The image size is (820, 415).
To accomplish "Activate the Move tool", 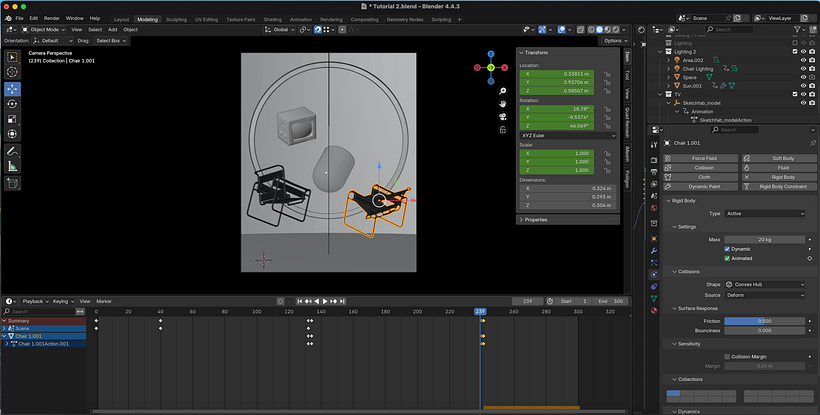I will tap(13, 89).
